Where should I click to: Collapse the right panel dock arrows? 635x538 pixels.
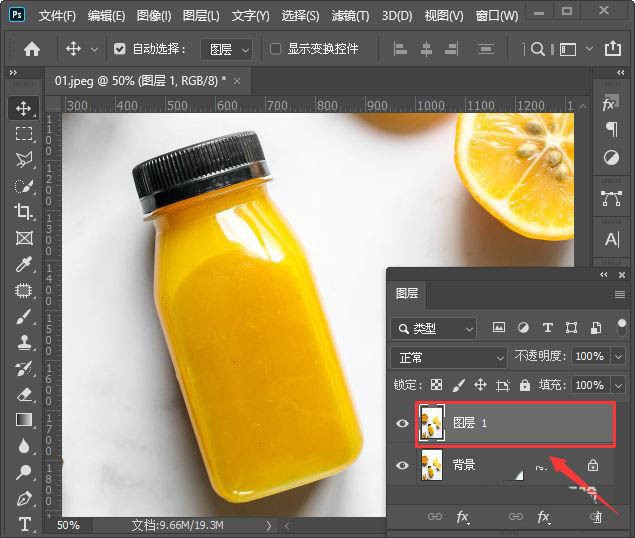click(x=620, y=73)
